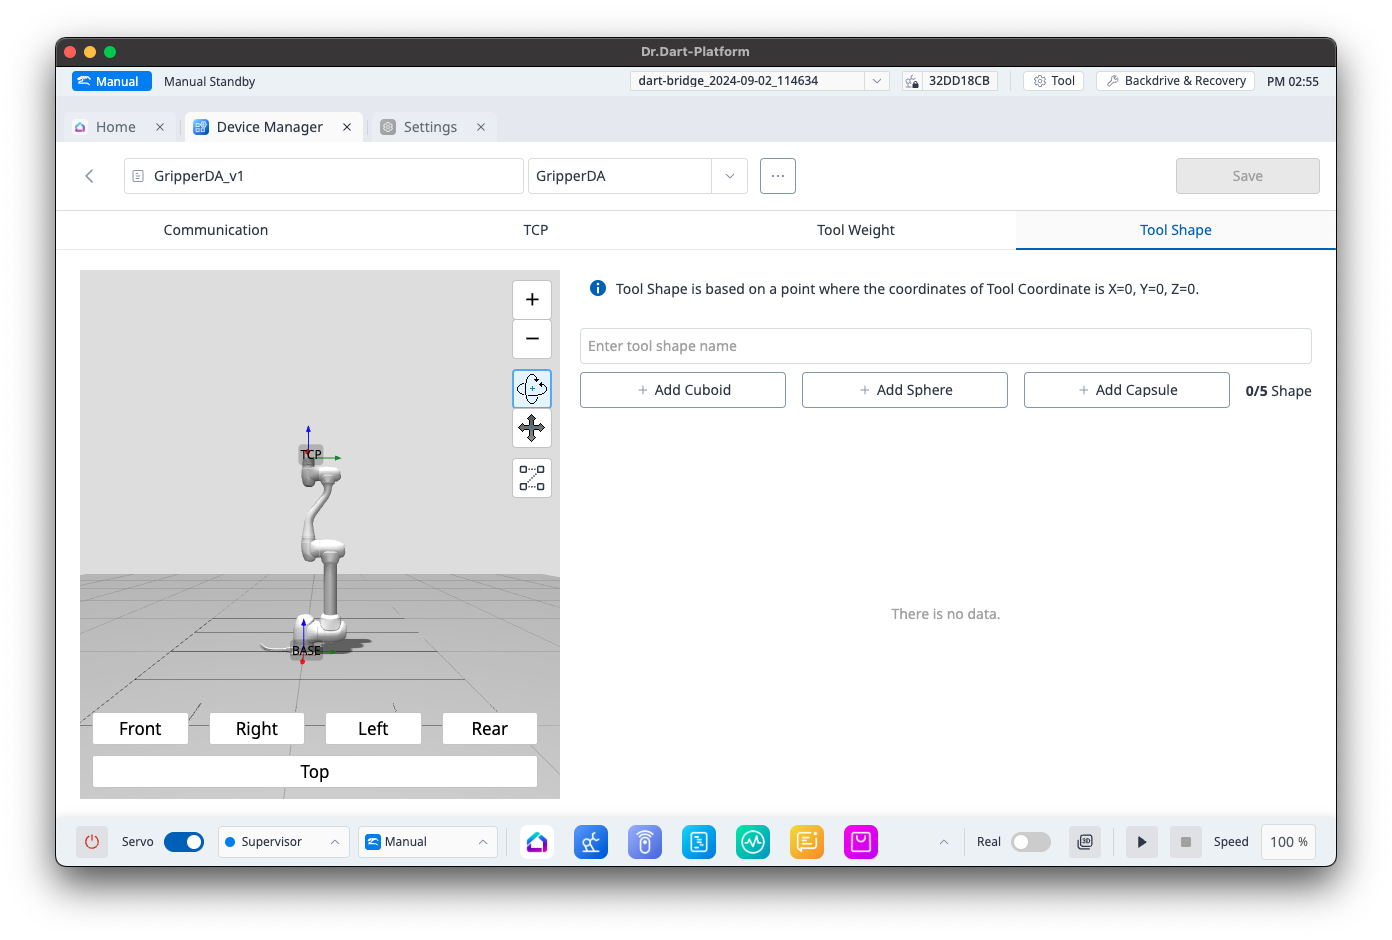Expand the GripperDA type dropdown

(x=729, y=176)
